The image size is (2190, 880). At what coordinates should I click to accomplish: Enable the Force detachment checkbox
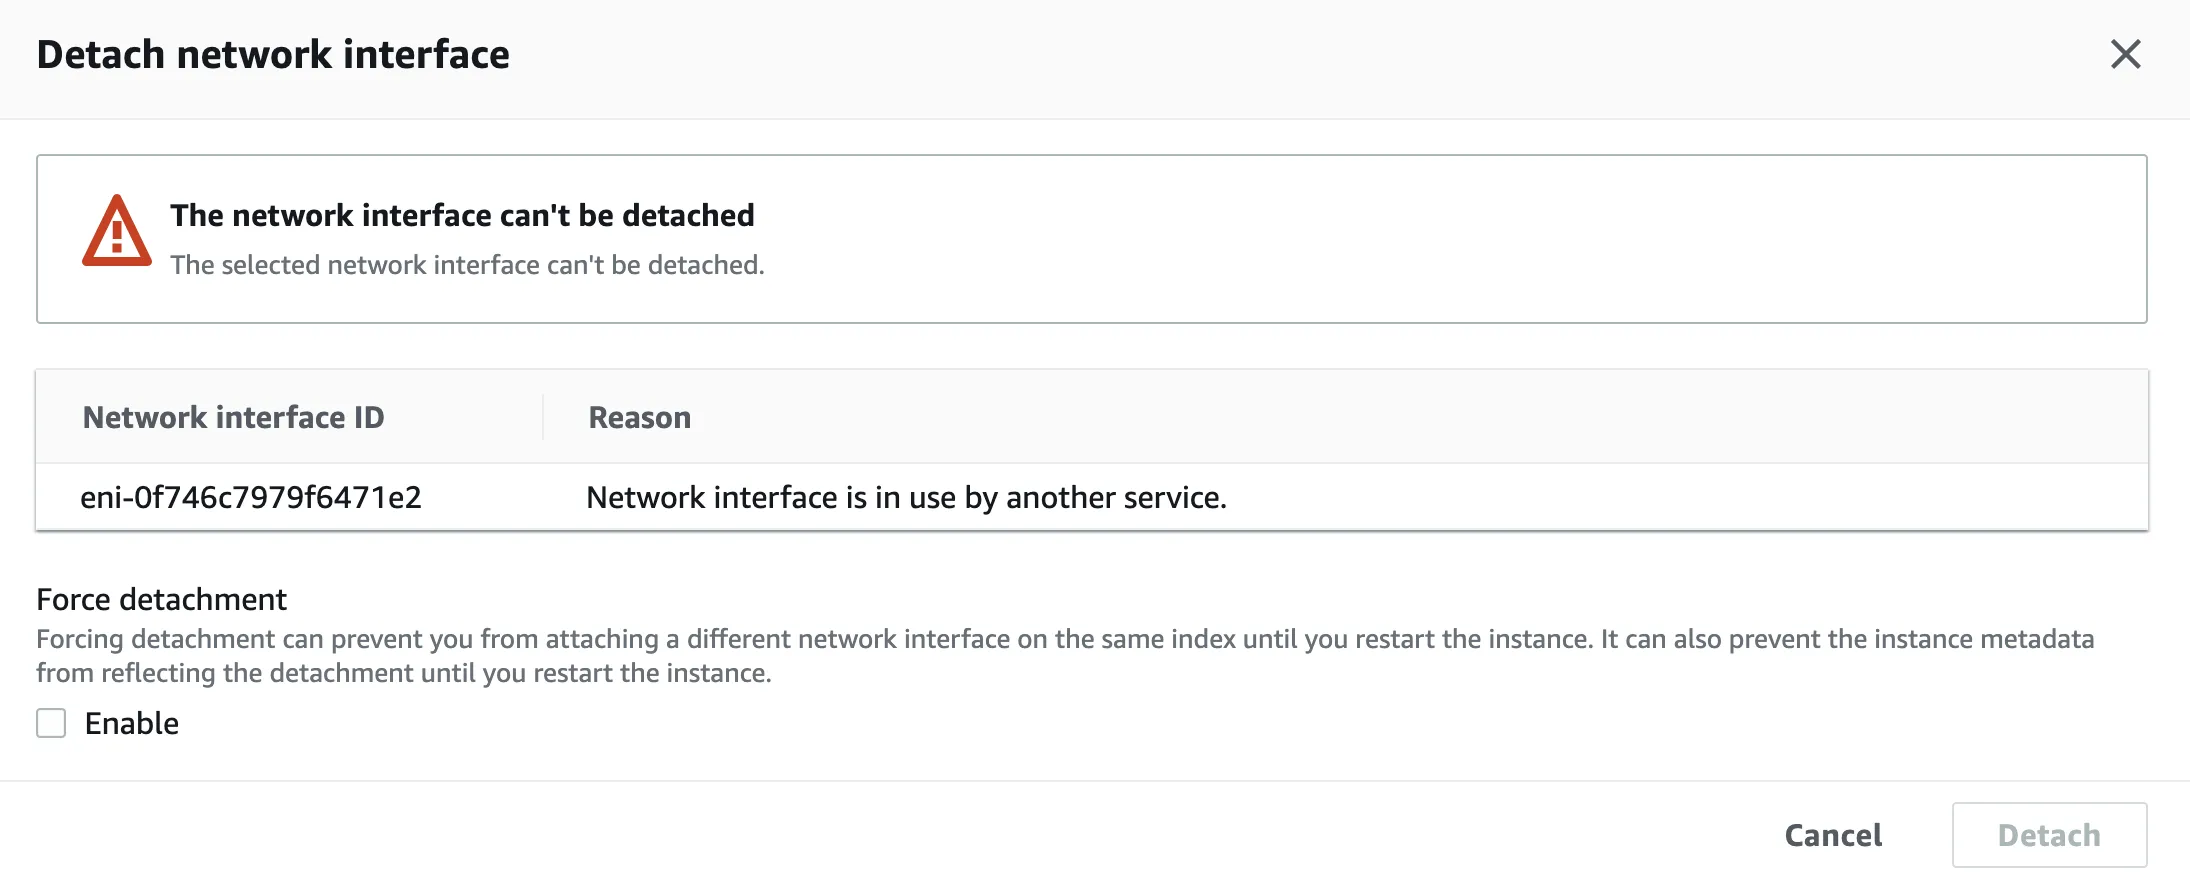[51, 723]
